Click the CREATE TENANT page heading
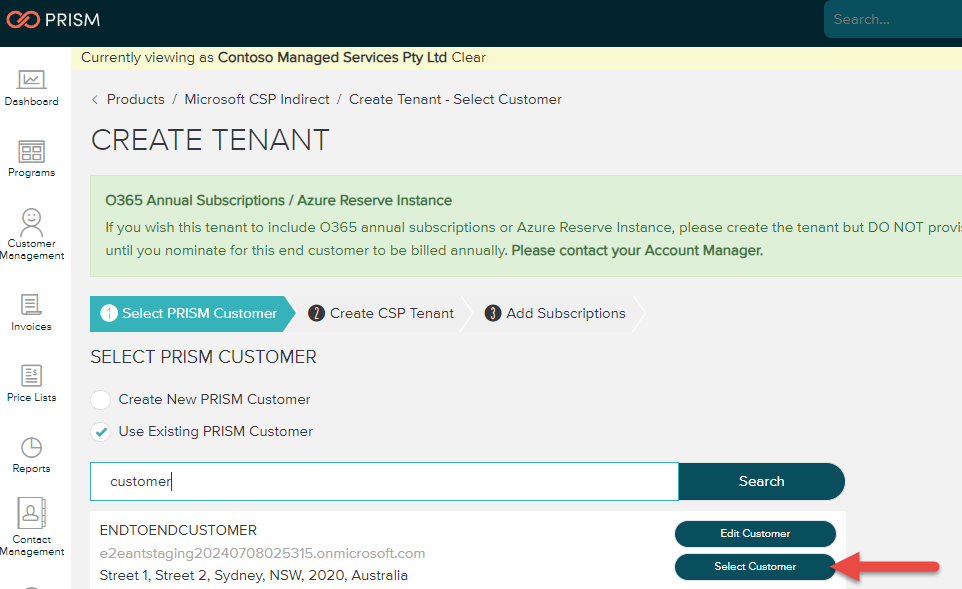 point(210,140)
